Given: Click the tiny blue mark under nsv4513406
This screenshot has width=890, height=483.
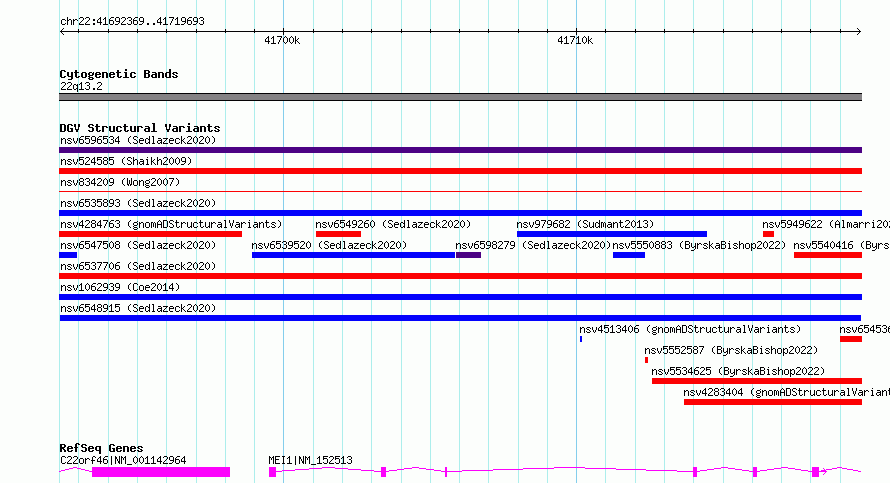Looking at the screenshot, I should tap(581, 339).
